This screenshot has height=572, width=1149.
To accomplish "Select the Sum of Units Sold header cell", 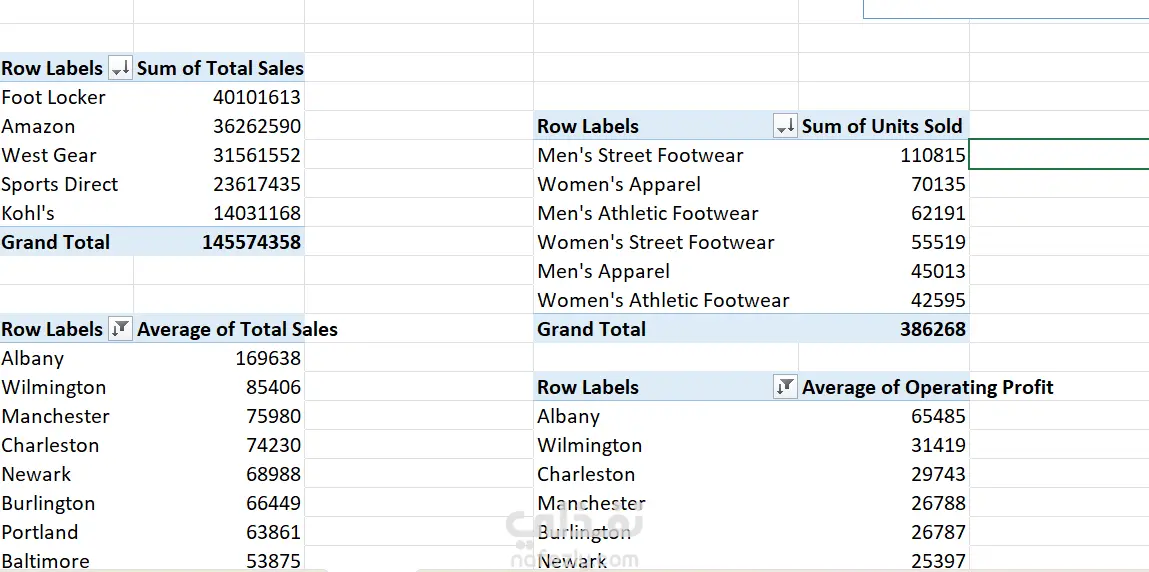I will coord(882,126).
